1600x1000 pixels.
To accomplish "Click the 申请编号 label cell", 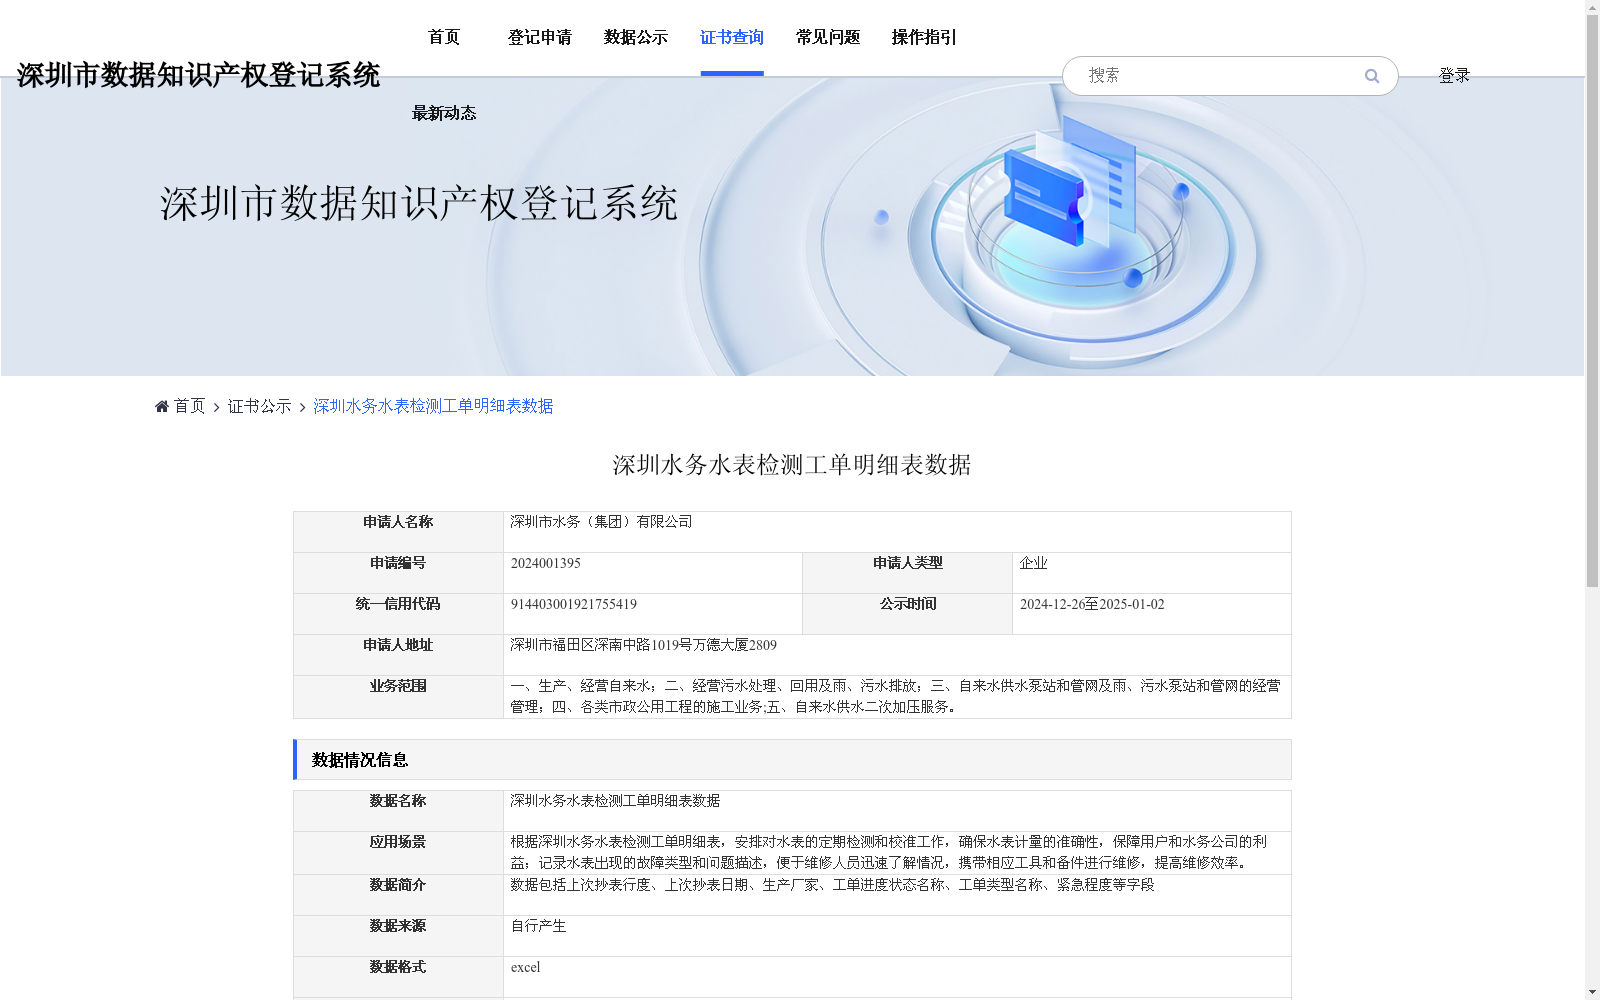I will (398, 573).
